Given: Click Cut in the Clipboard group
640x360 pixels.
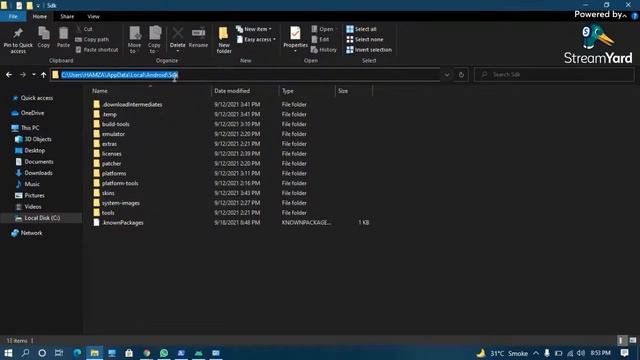Looking at the screenshot, I should pyautogui.click(x=84, y=29).
